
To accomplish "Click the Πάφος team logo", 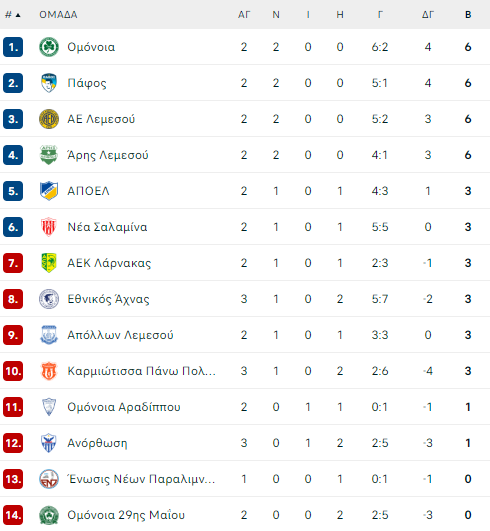I will (x=49, y=83).
